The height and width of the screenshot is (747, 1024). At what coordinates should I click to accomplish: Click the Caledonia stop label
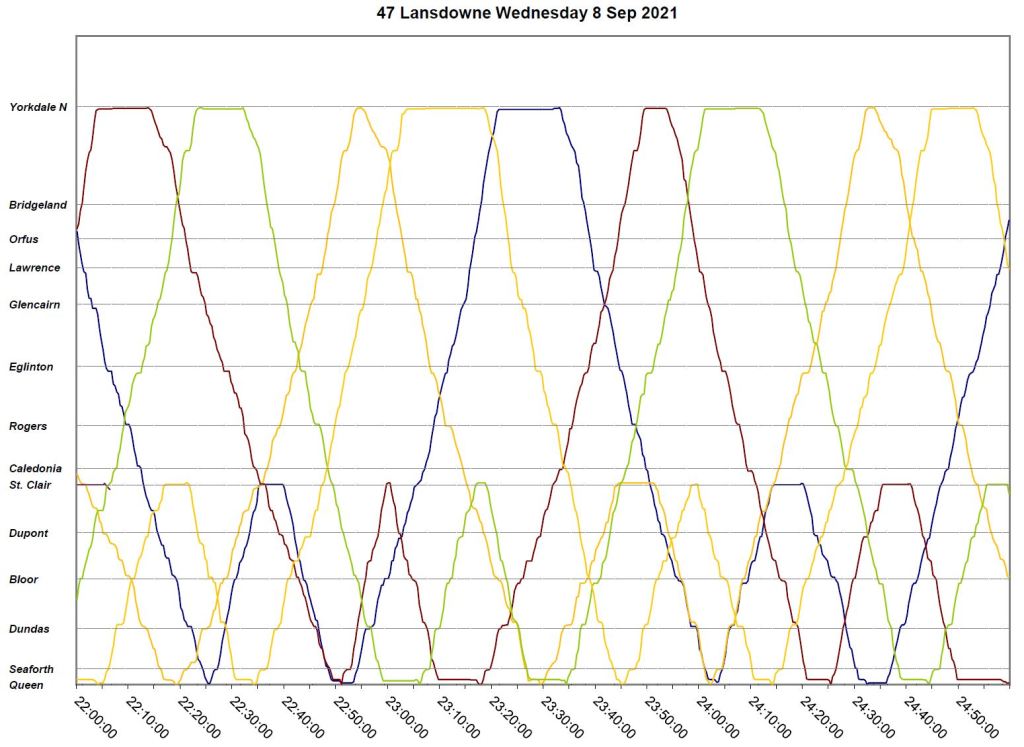coord(35,468)
